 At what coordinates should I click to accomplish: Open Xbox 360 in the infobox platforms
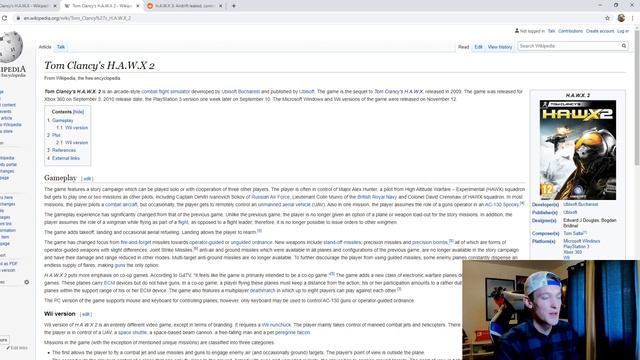tap(572, 252)
